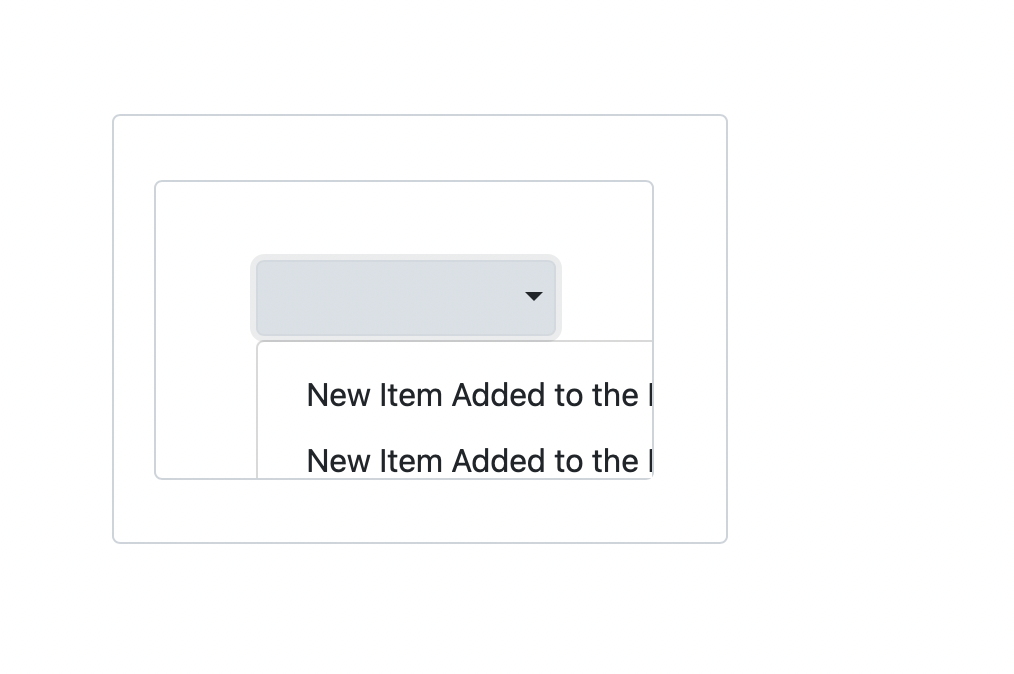Click the down caret arrow on the dropdown
The height and width of the screenshot is (674, 1014).
click(x=533, y=296)
